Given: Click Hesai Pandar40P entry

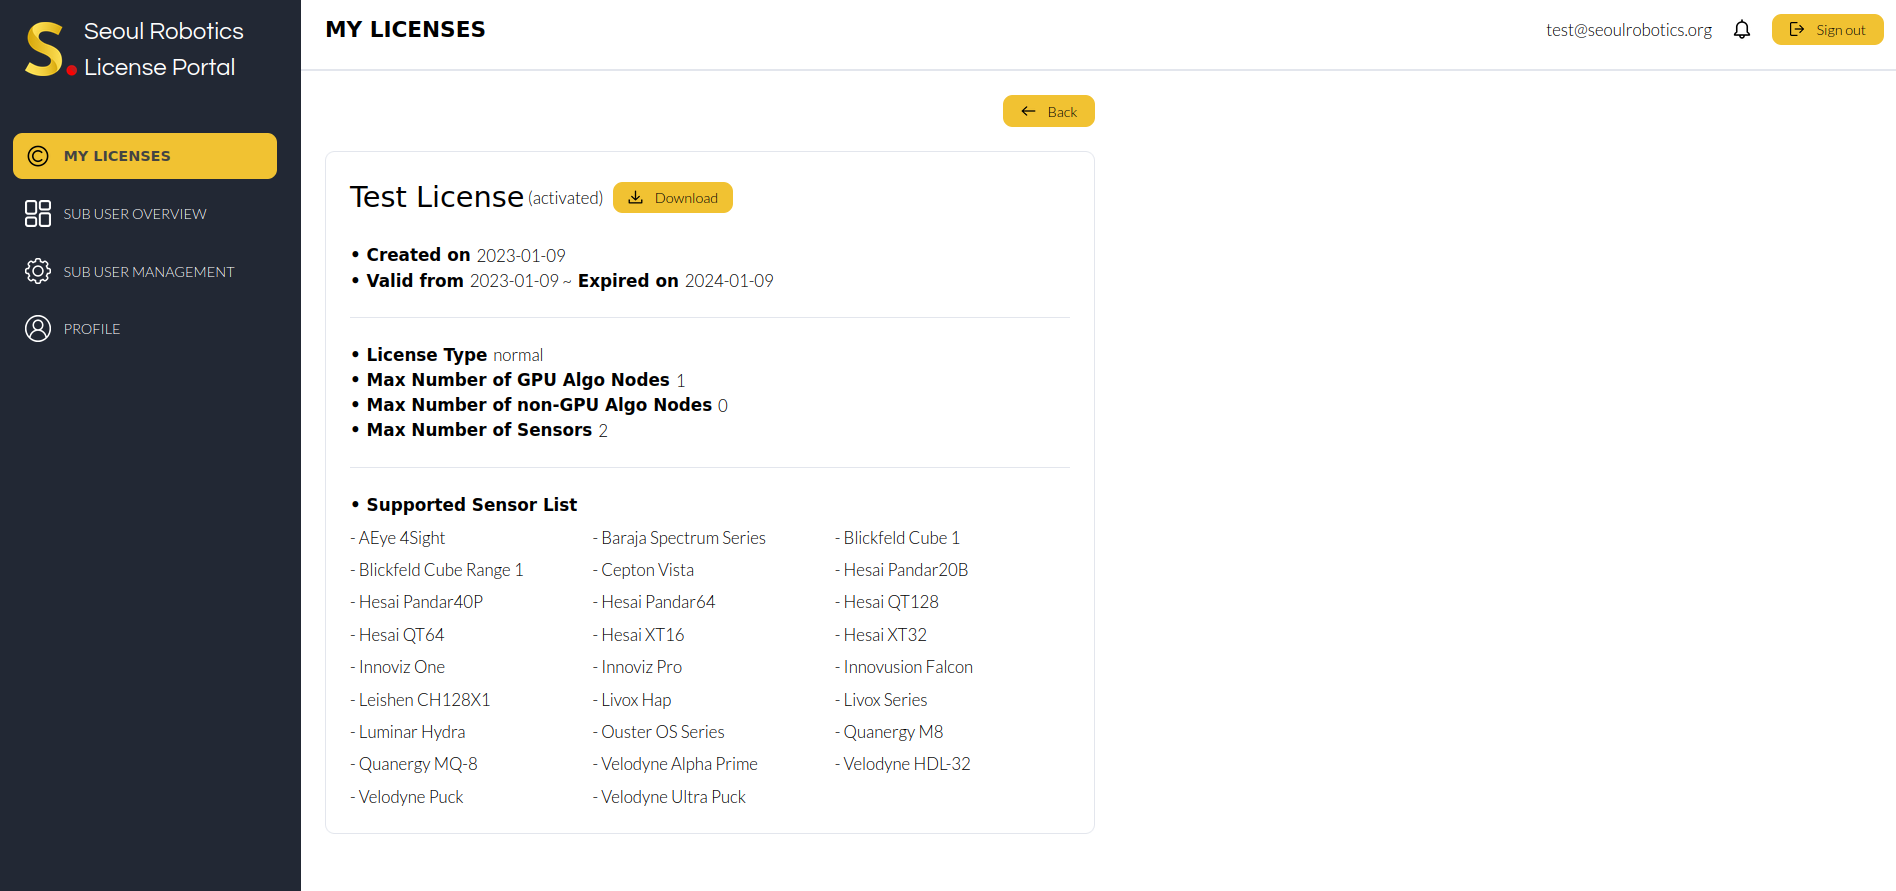Looking at the screenshot, I should tap(417, 602).
